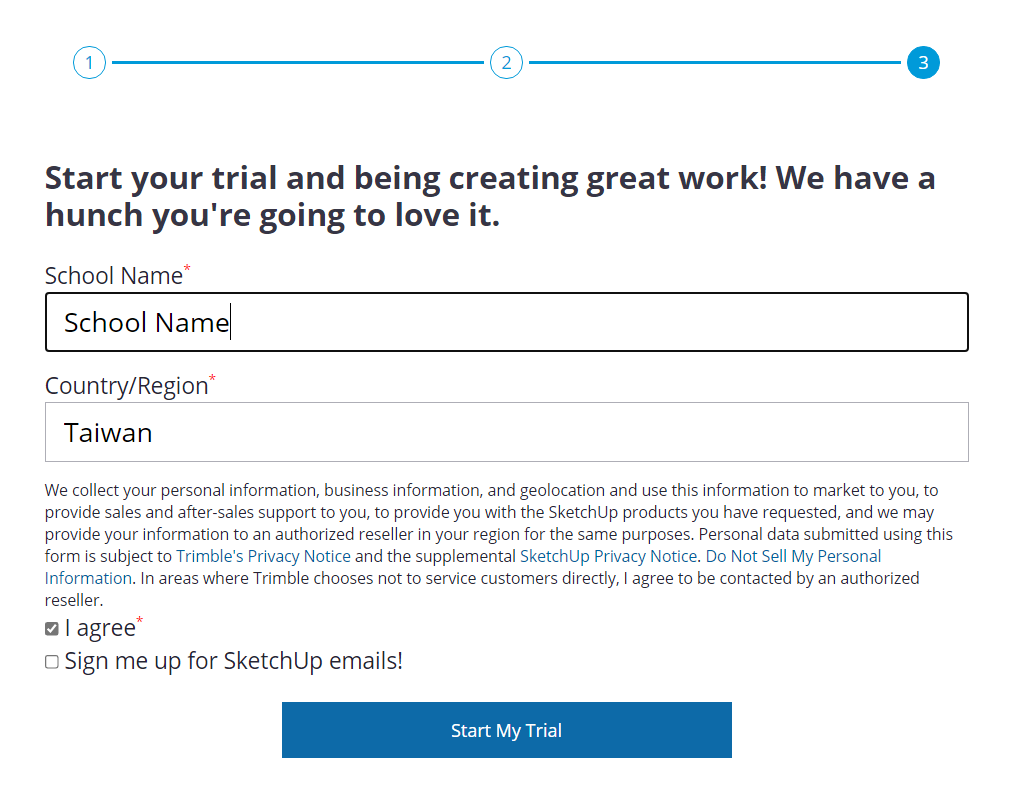Screen dimensions: 1031x799
Task: Go back to step 1 circle
Action: point(89,62)
